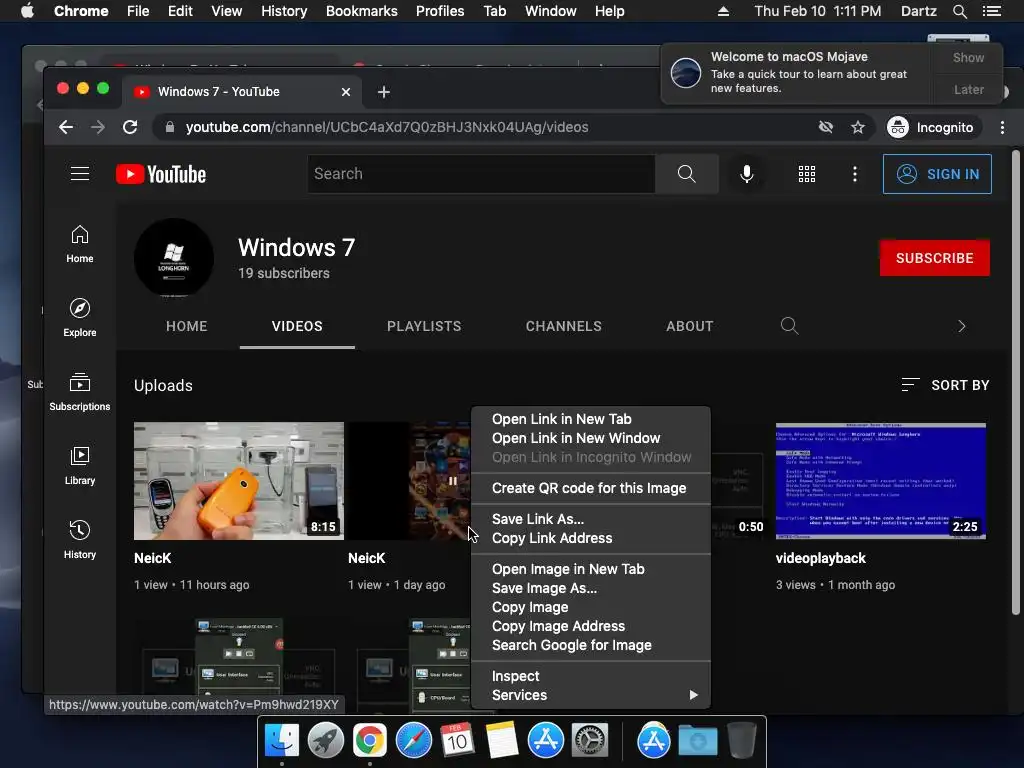Open System Preferences from the Dock

click(x=590, y=741)
